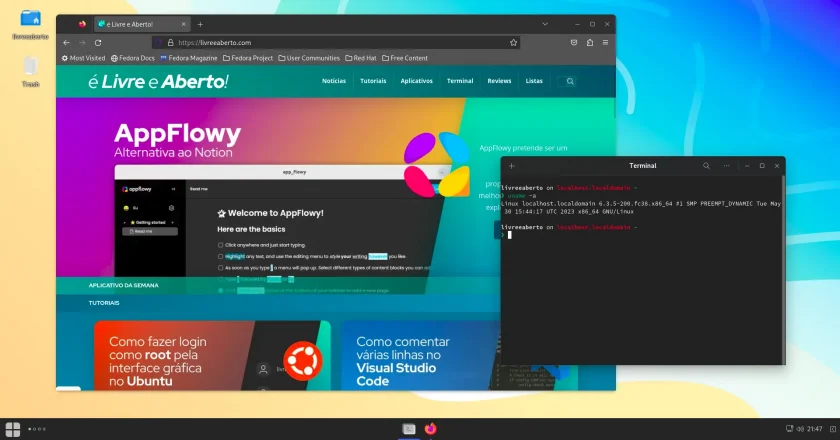Expand the Firefox list all tabs chevron
Image resolution: width=840 pixels, height=440 pixels.
click(x=545, y=24)
